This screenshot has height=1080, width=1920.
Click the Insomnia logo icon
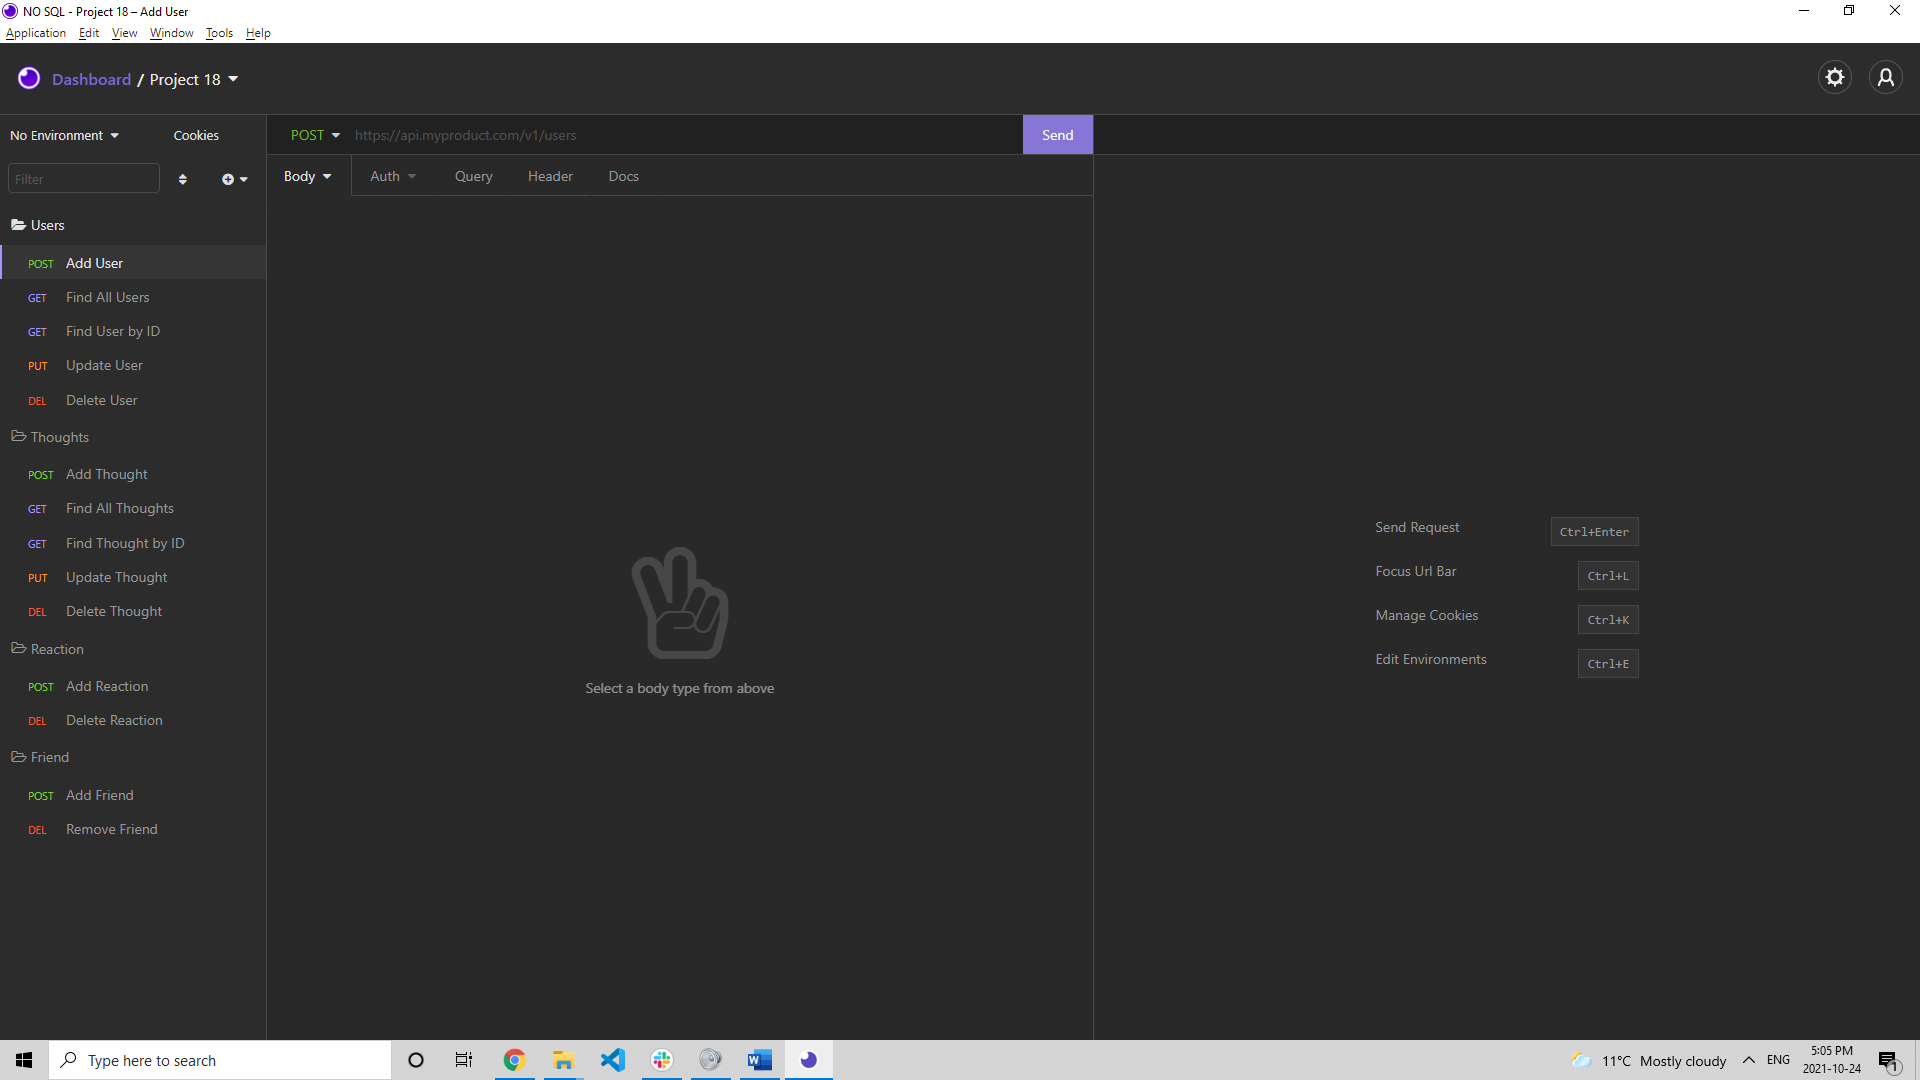[x=29, y=79]
